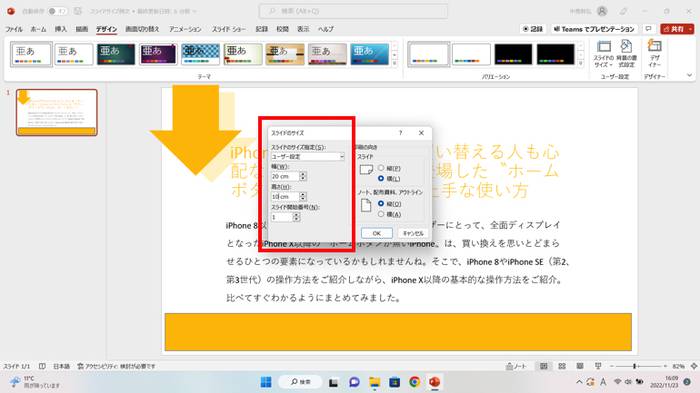
Task: Switch to Reading view icon in status bar
Action: click(x=579, y=366)
